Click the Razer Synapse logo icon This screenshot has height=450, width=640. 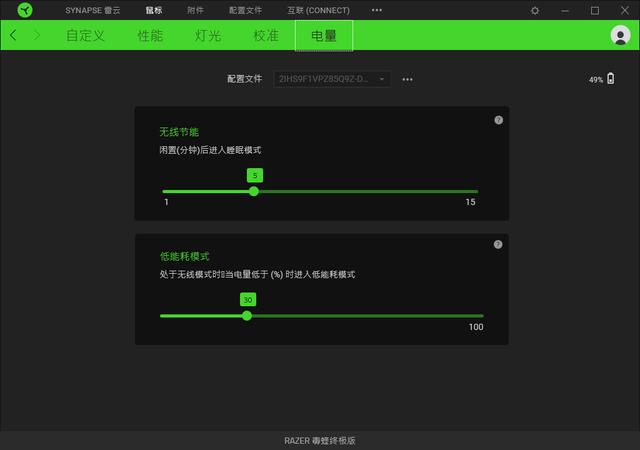click(25, 10)
